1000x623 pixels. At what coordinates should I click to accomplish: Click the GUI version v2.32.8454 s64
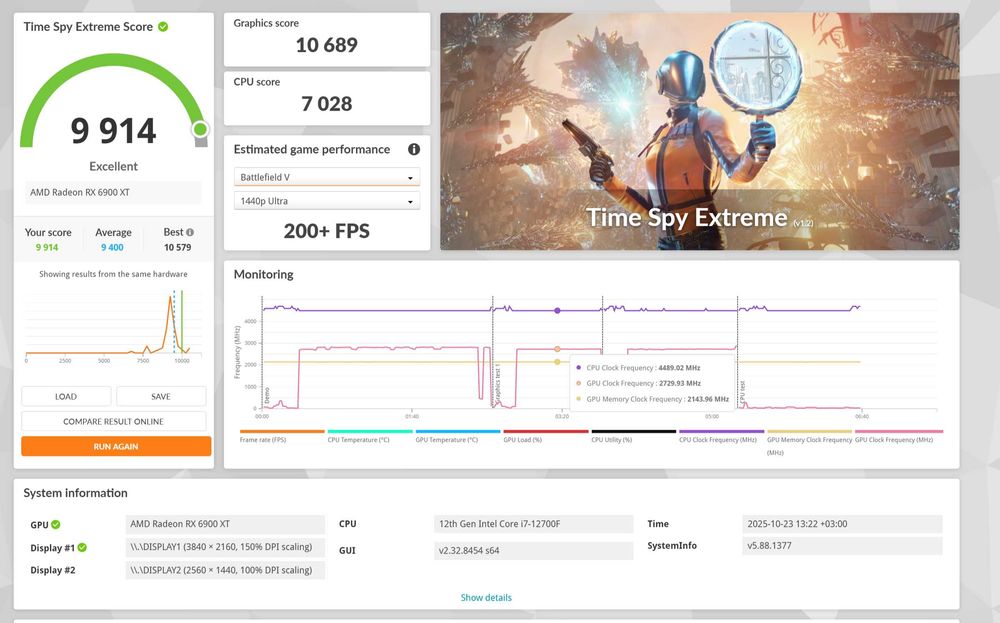533,550
